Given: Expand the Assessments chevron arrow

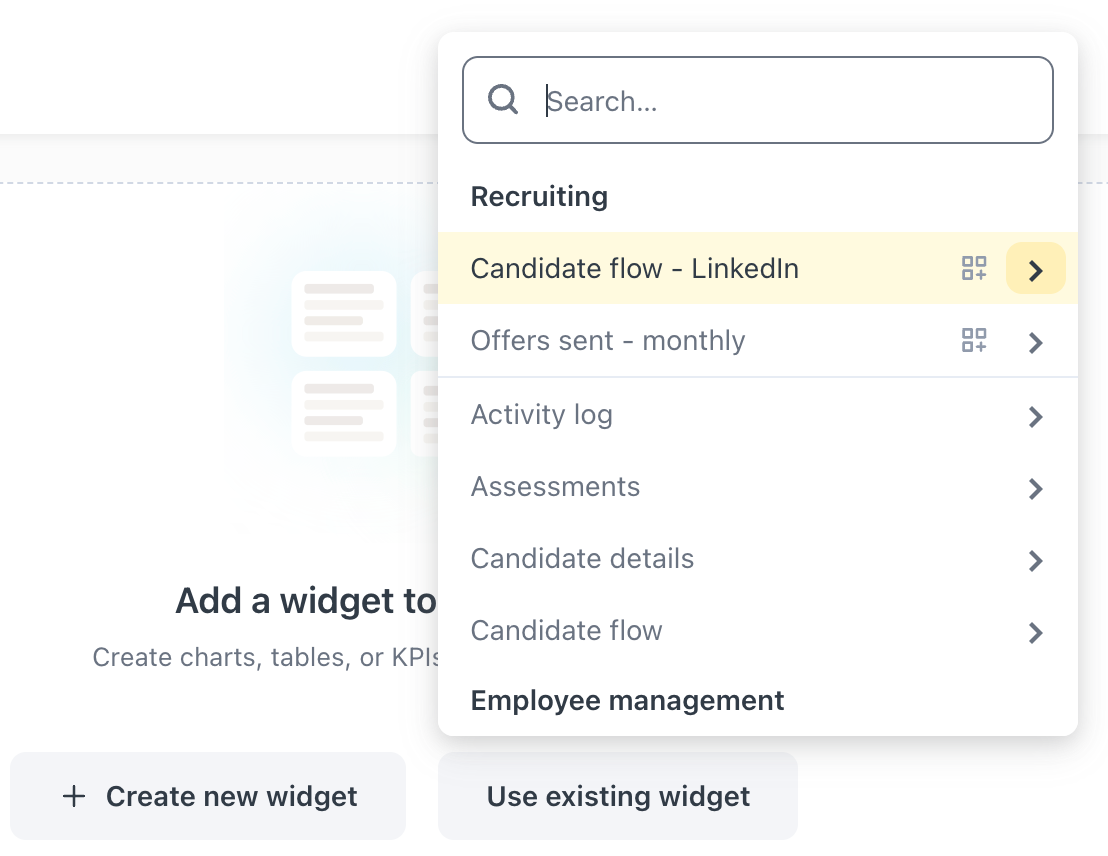Looking at the screenshot, I should pyautogui.click(x=1035, y=488).
